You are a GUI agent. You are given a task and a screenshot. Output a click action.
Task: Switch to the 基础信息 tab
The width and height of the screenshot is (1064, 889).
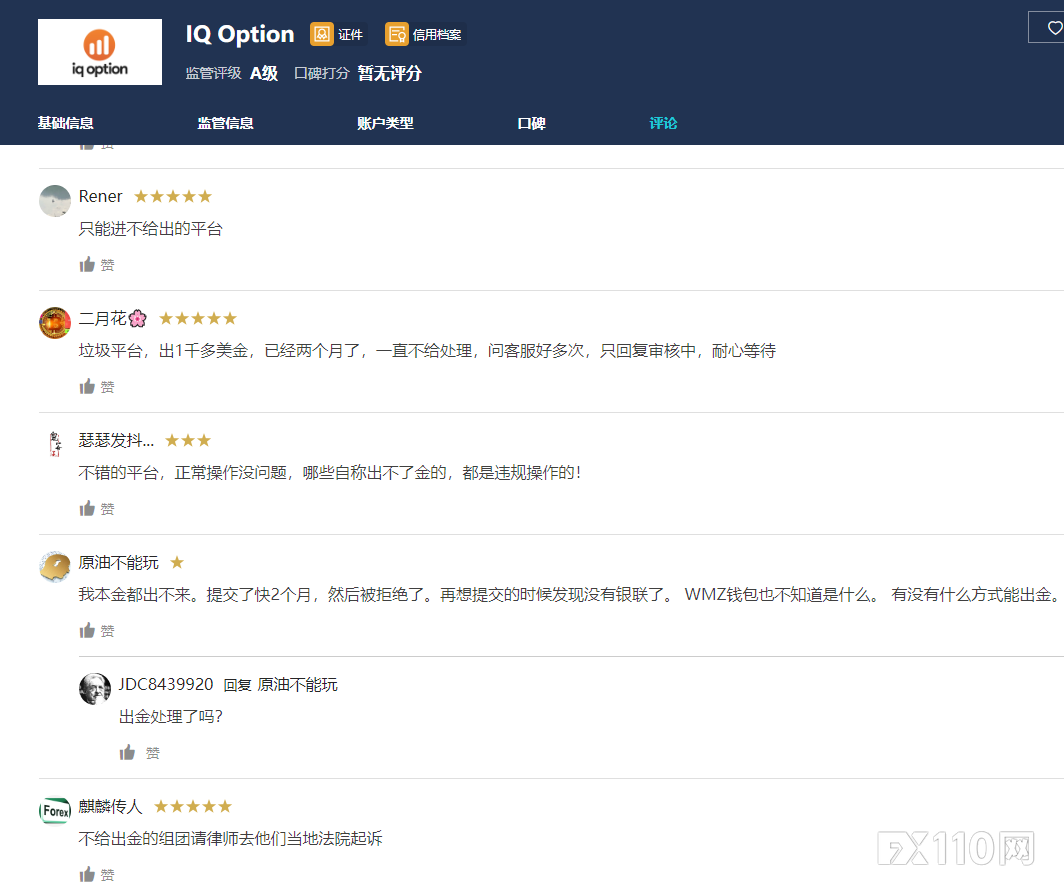[66, 123]
